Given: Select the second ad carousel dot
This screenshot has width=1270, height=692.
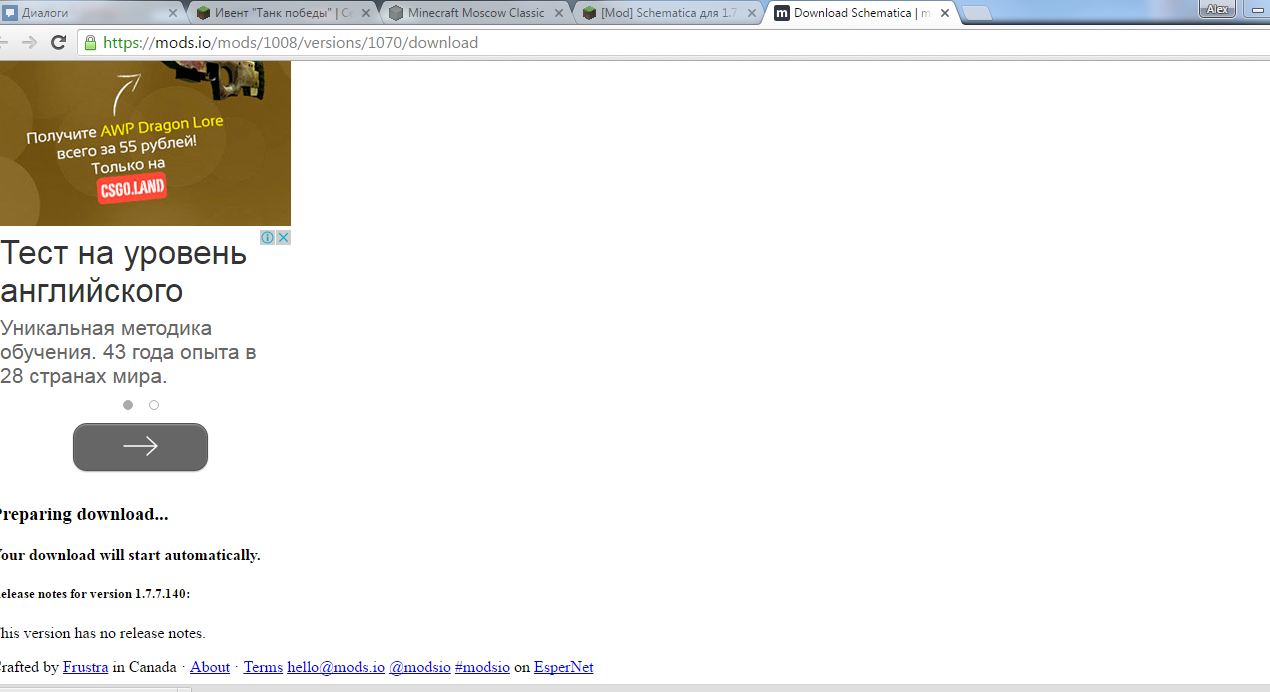Looking at the screenshot, I should [x=154, y=405].
